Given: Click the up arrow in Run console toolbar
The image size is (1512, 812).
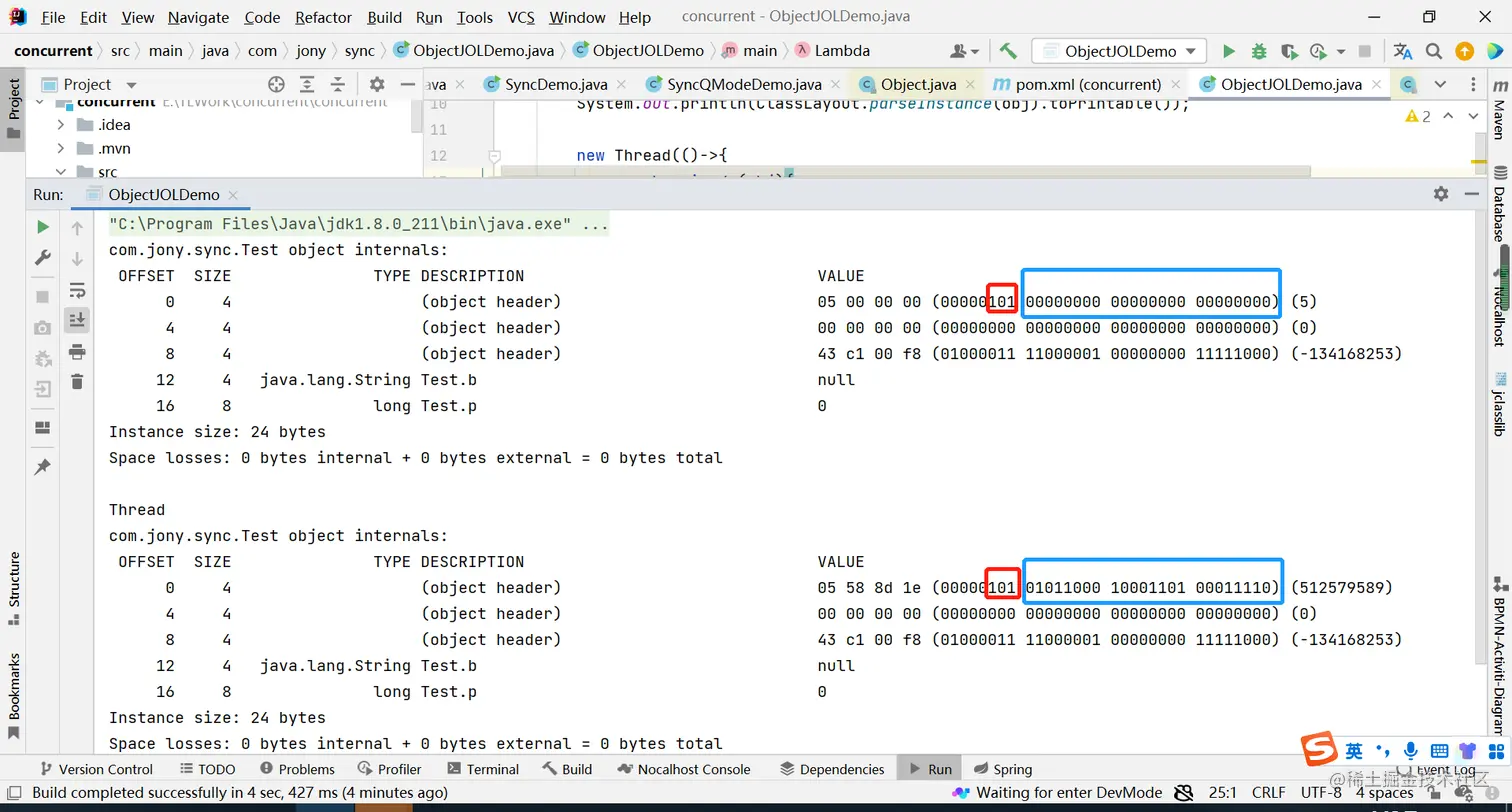Looking at the screenshot, I should pyautogui.click(x=77, y=229).
